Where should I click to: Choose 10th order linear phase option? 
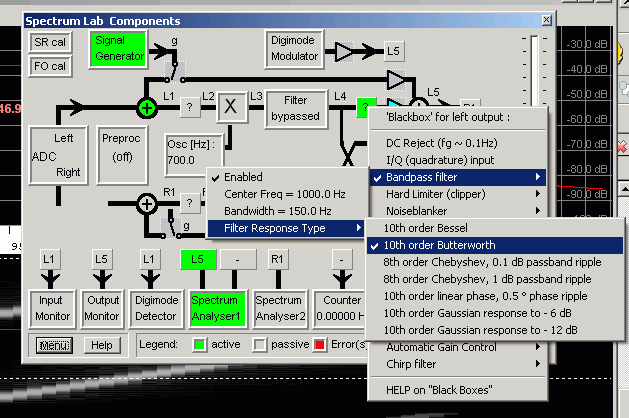[495, 296]
